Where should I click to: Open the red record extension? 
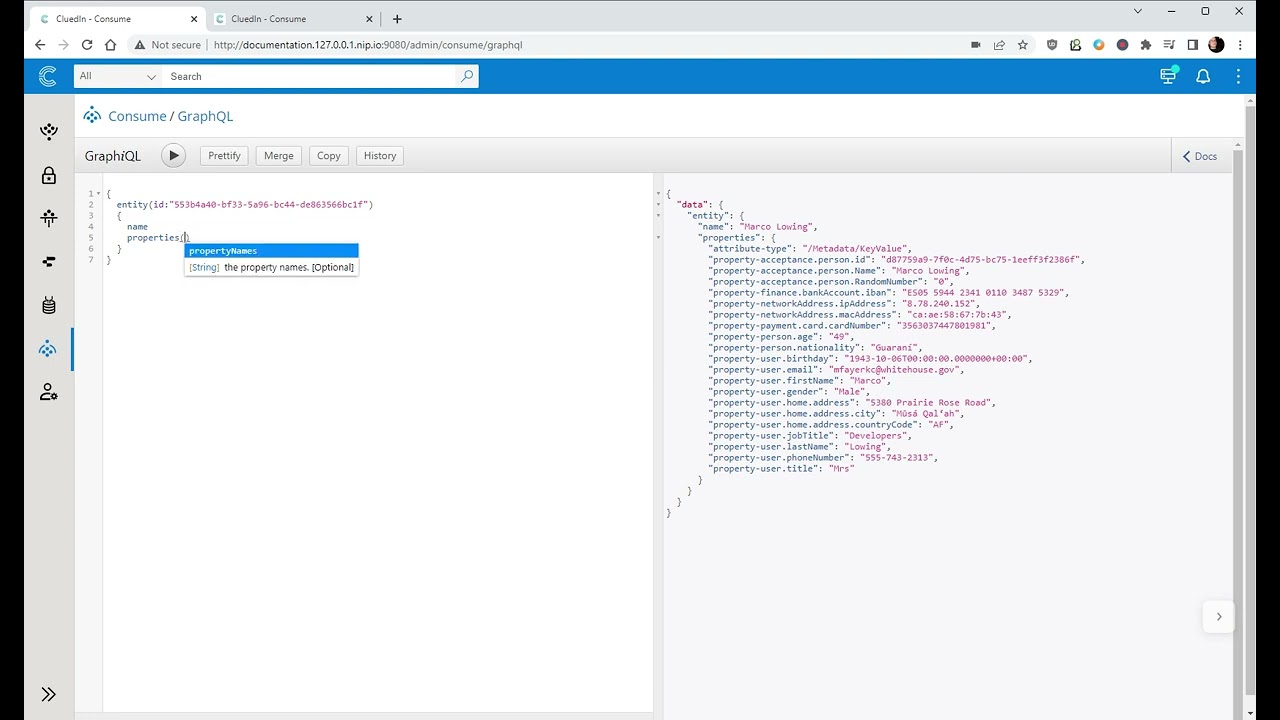coord(1122,45)
